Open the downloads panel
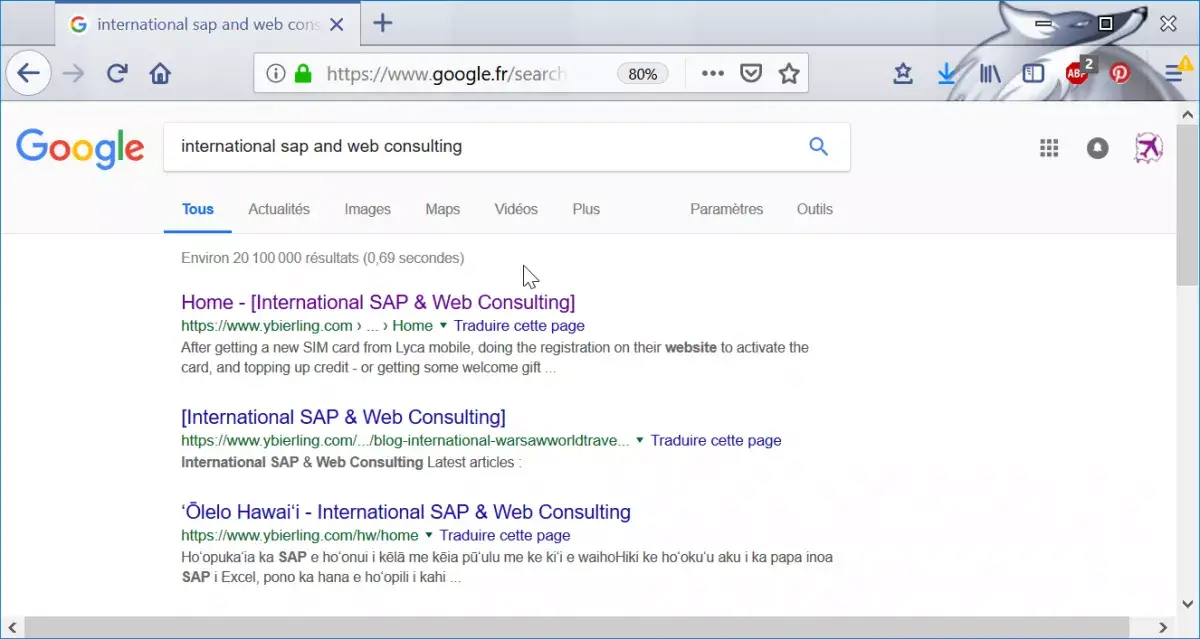Image resolution: width=1200 pixels, height=639 pixels. tap(947, 73)
